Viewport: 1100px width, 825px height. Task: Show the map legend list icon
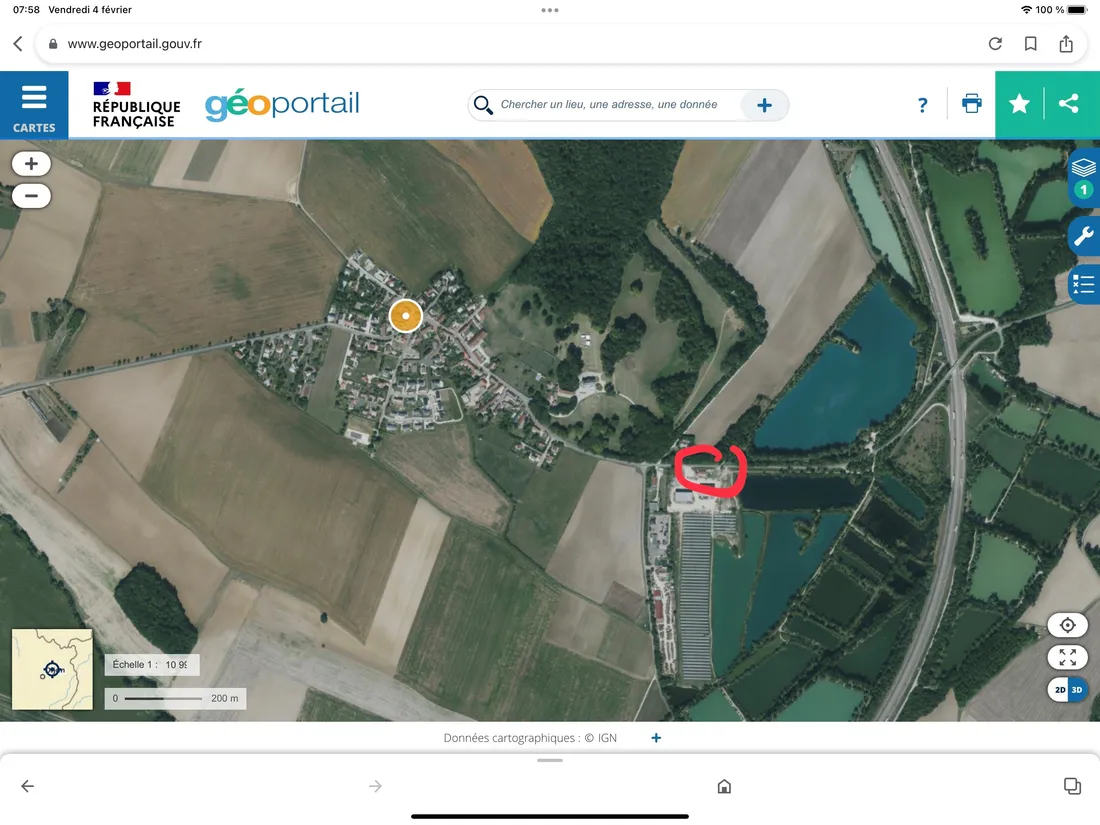(x=1083, y=285)
